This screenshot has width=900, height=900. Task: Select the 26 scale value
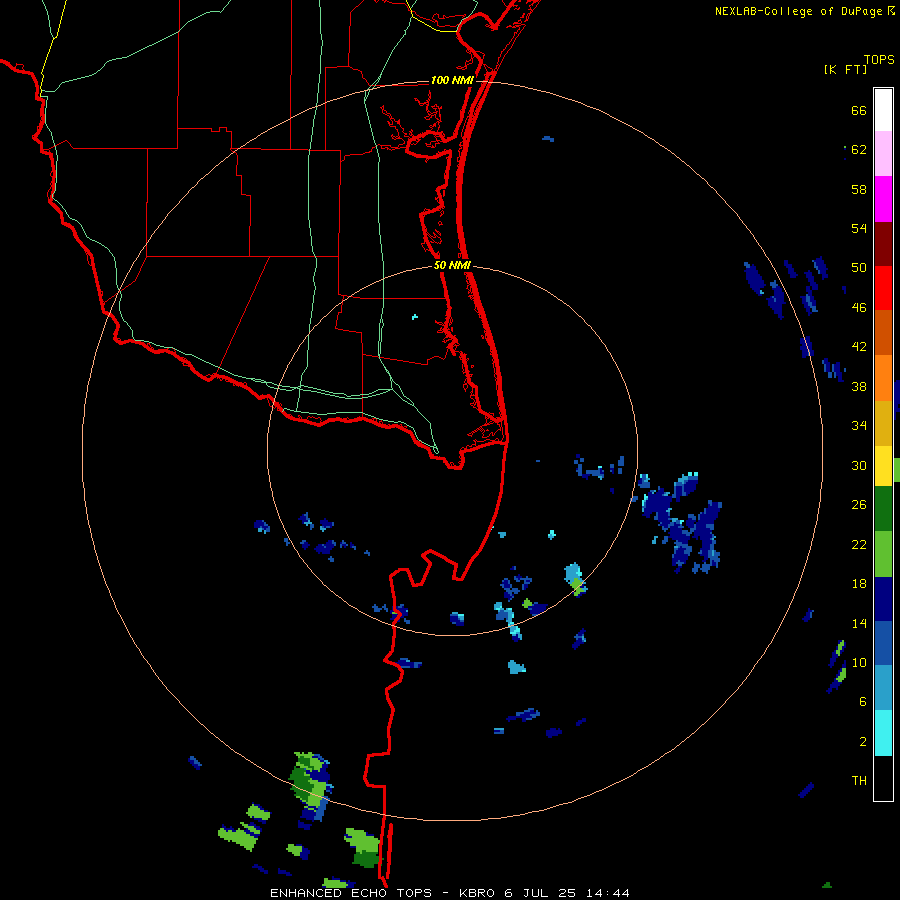pyautogui.click(x=859, y=505)
